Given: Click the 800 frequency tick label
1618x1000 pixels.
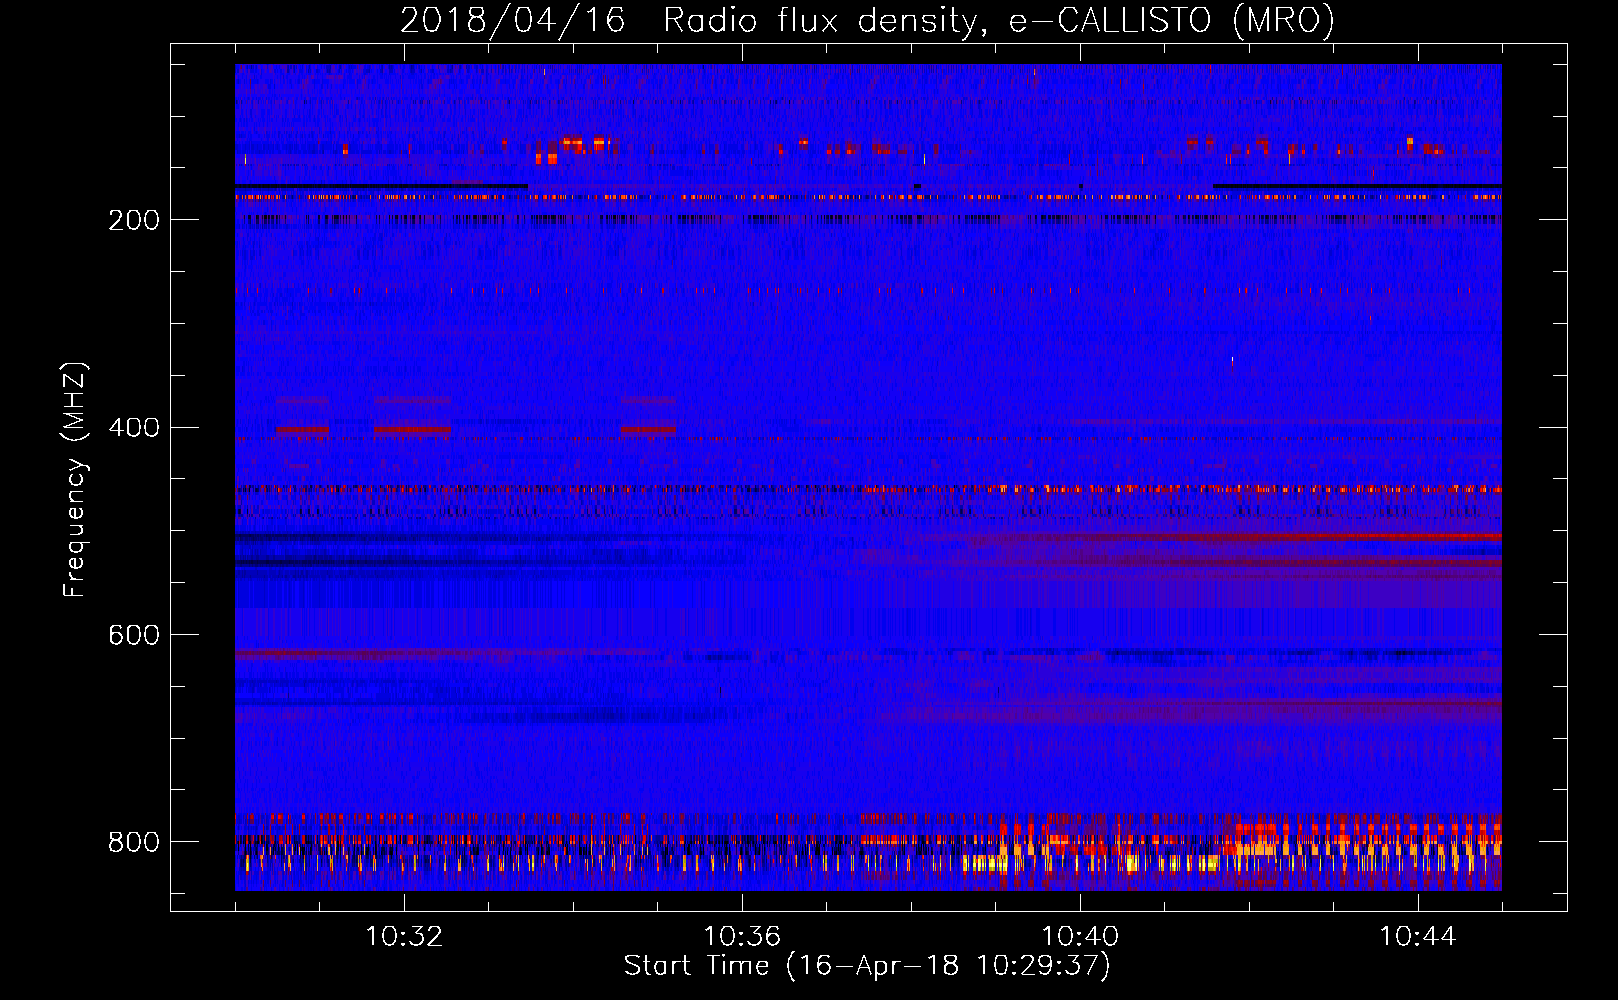Looking at the screenshot, I should [x=134, y=842].
